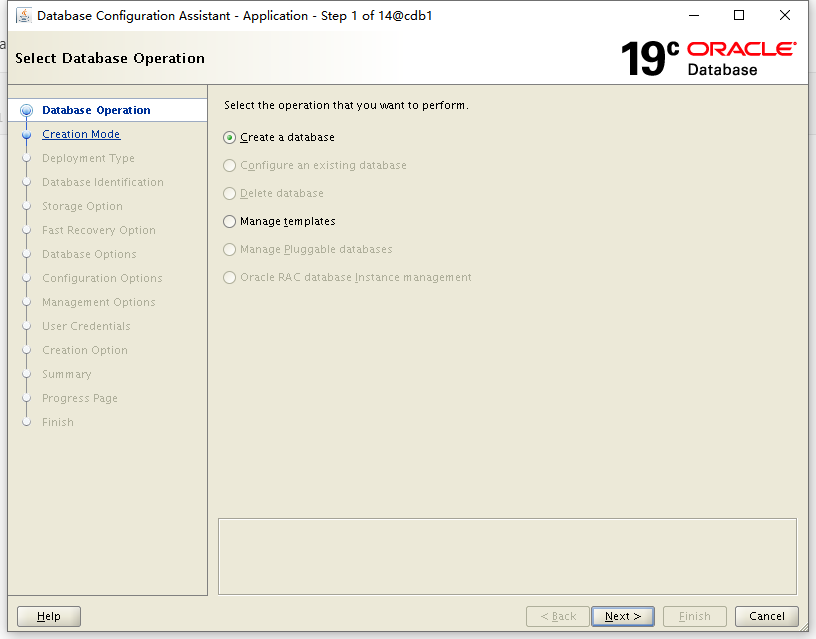Click Storage Option step in sidebar

[82, 206]
